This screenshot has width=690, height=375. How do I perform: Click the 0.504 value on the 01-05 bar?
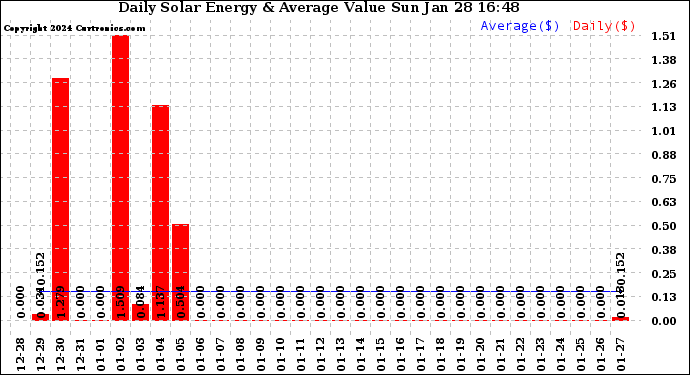[x=181, y=302]
